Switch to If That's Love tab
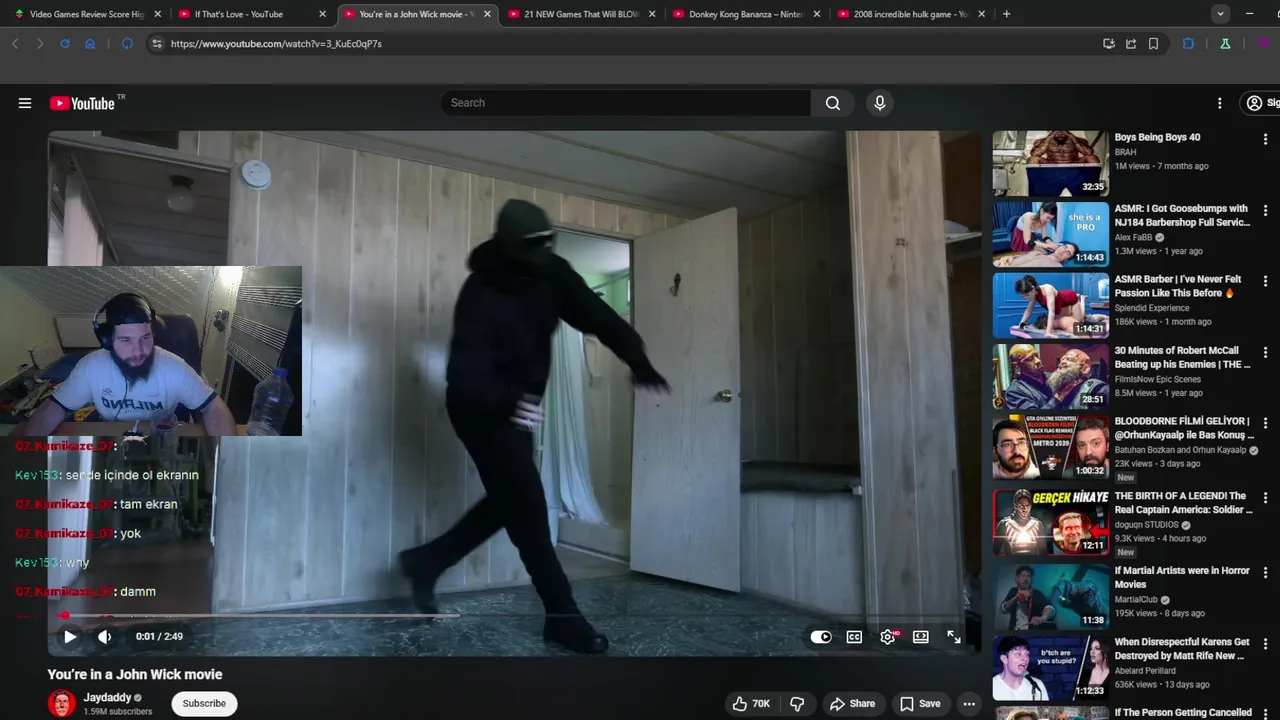Viewport: 1280px width, 720px height. tap(250, 14)
